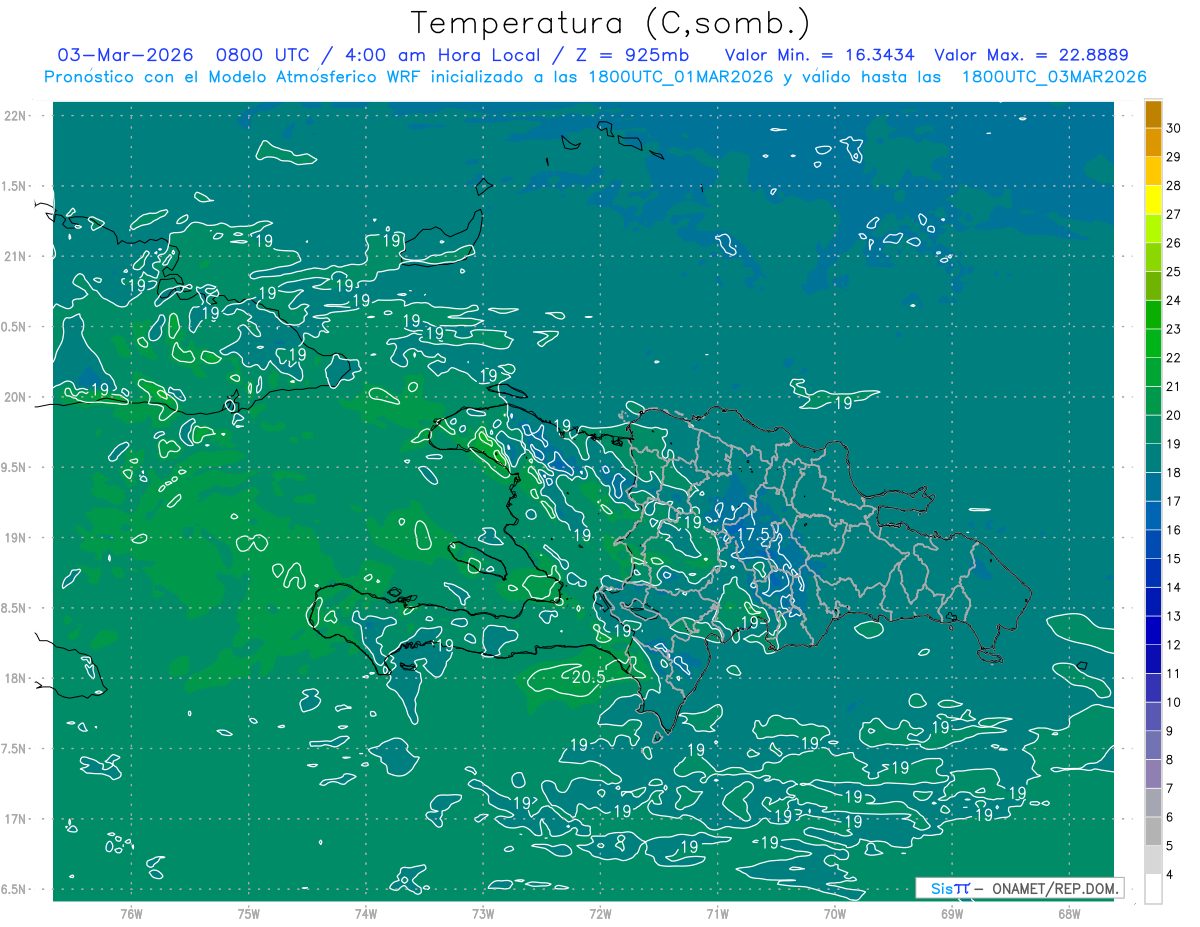Click the color scale label '24'
This screenshot has height=927, width=1200.
1173,301
